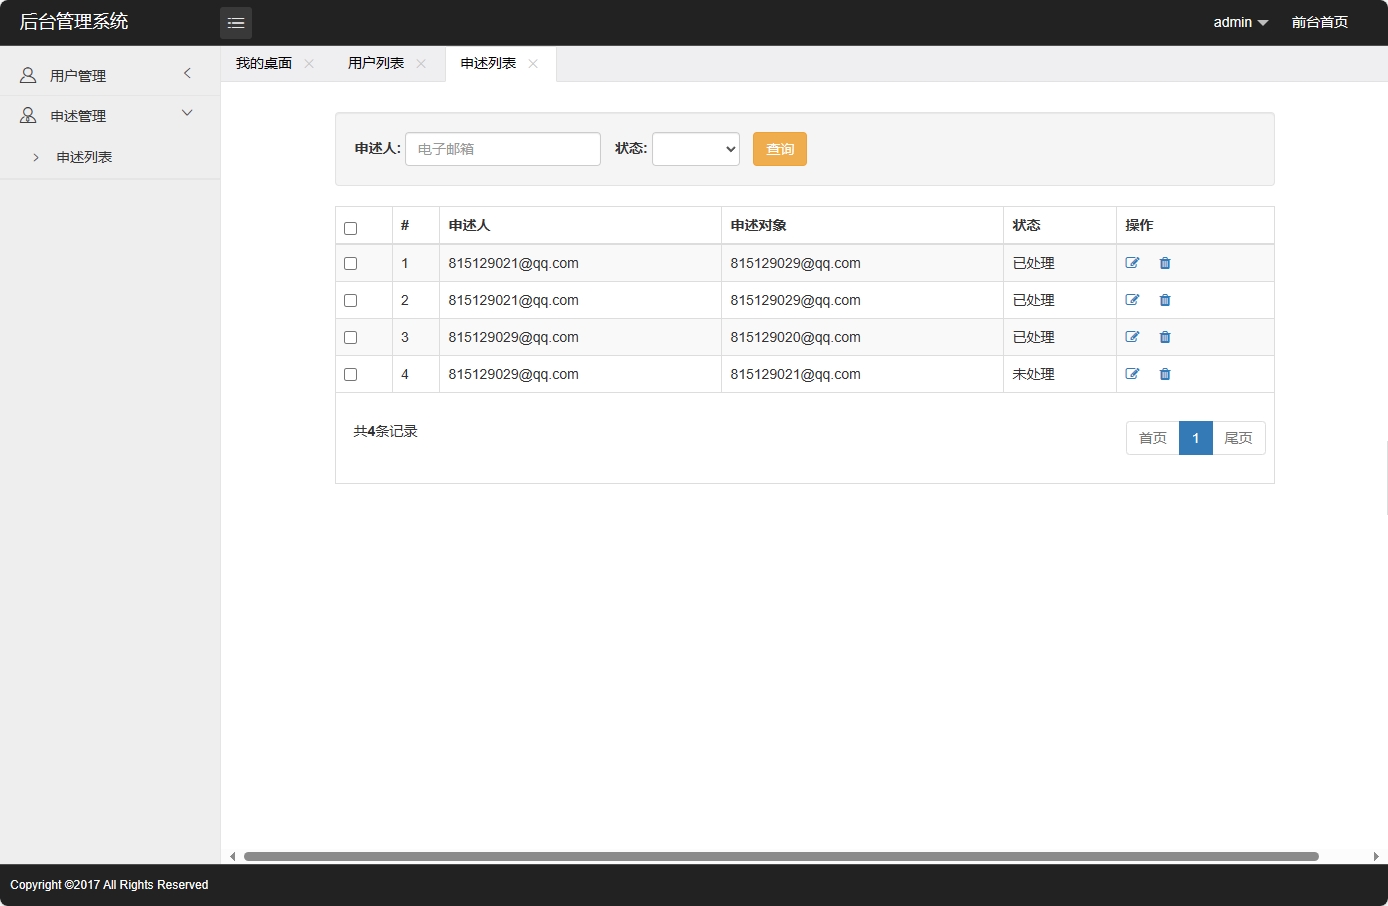1388x906 pixels.
Task: Open edit for unprocessed record 4
Action: 1132,374
